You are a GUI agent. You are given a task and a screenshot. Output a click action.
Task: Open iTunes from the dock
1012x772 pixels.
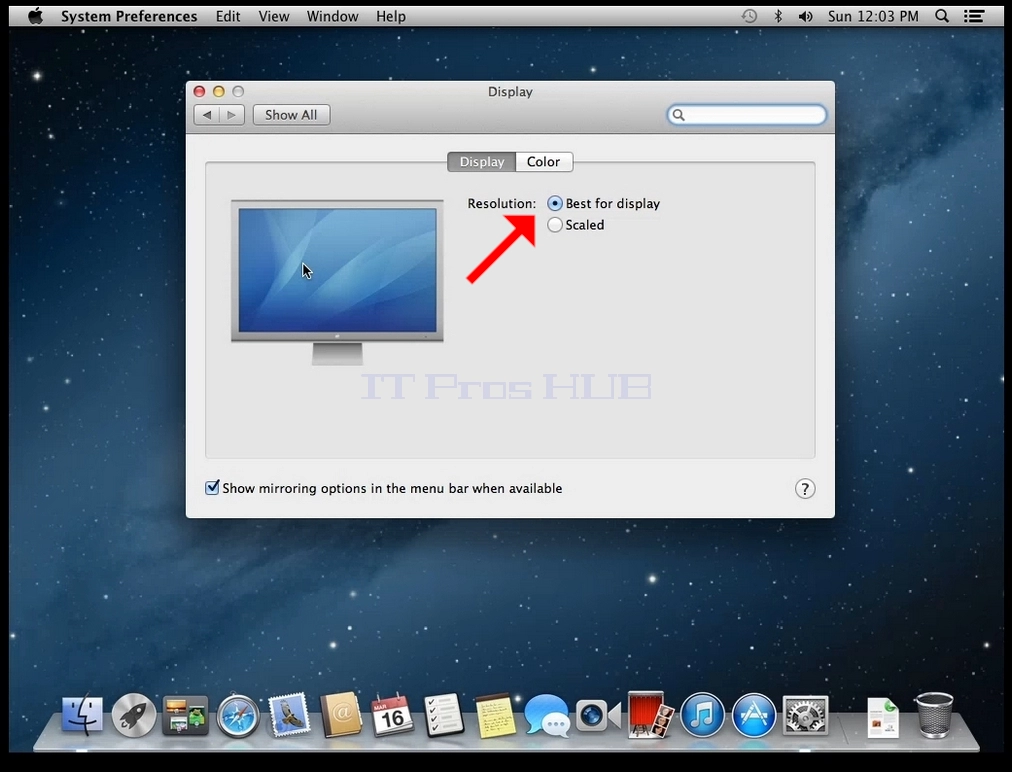point(702,715)
